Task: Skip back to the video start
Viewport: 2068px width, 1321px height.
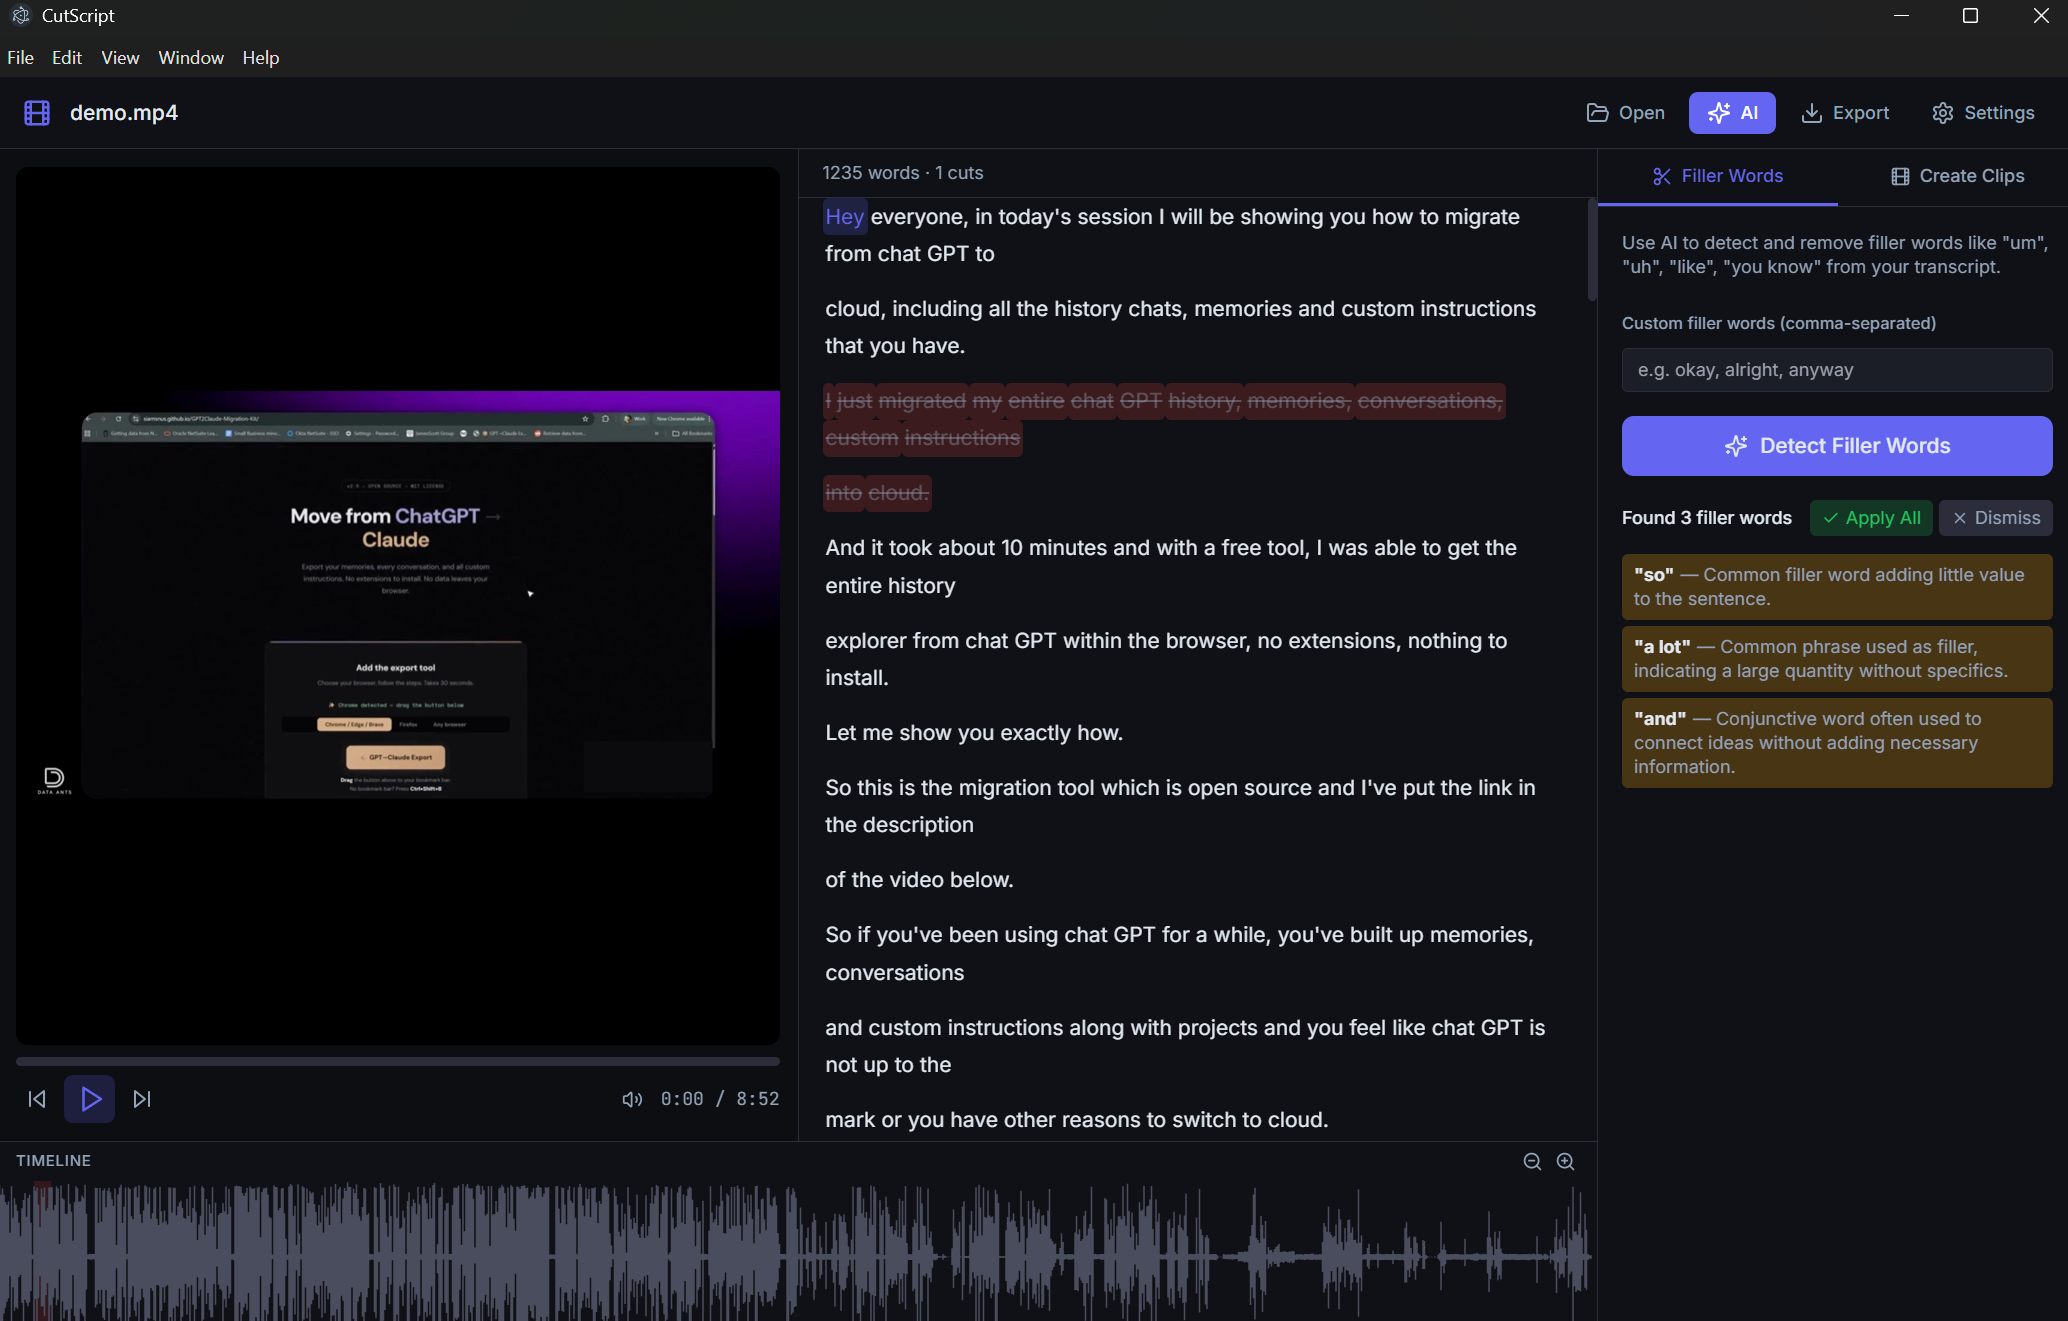Action: click(37, 1098)
